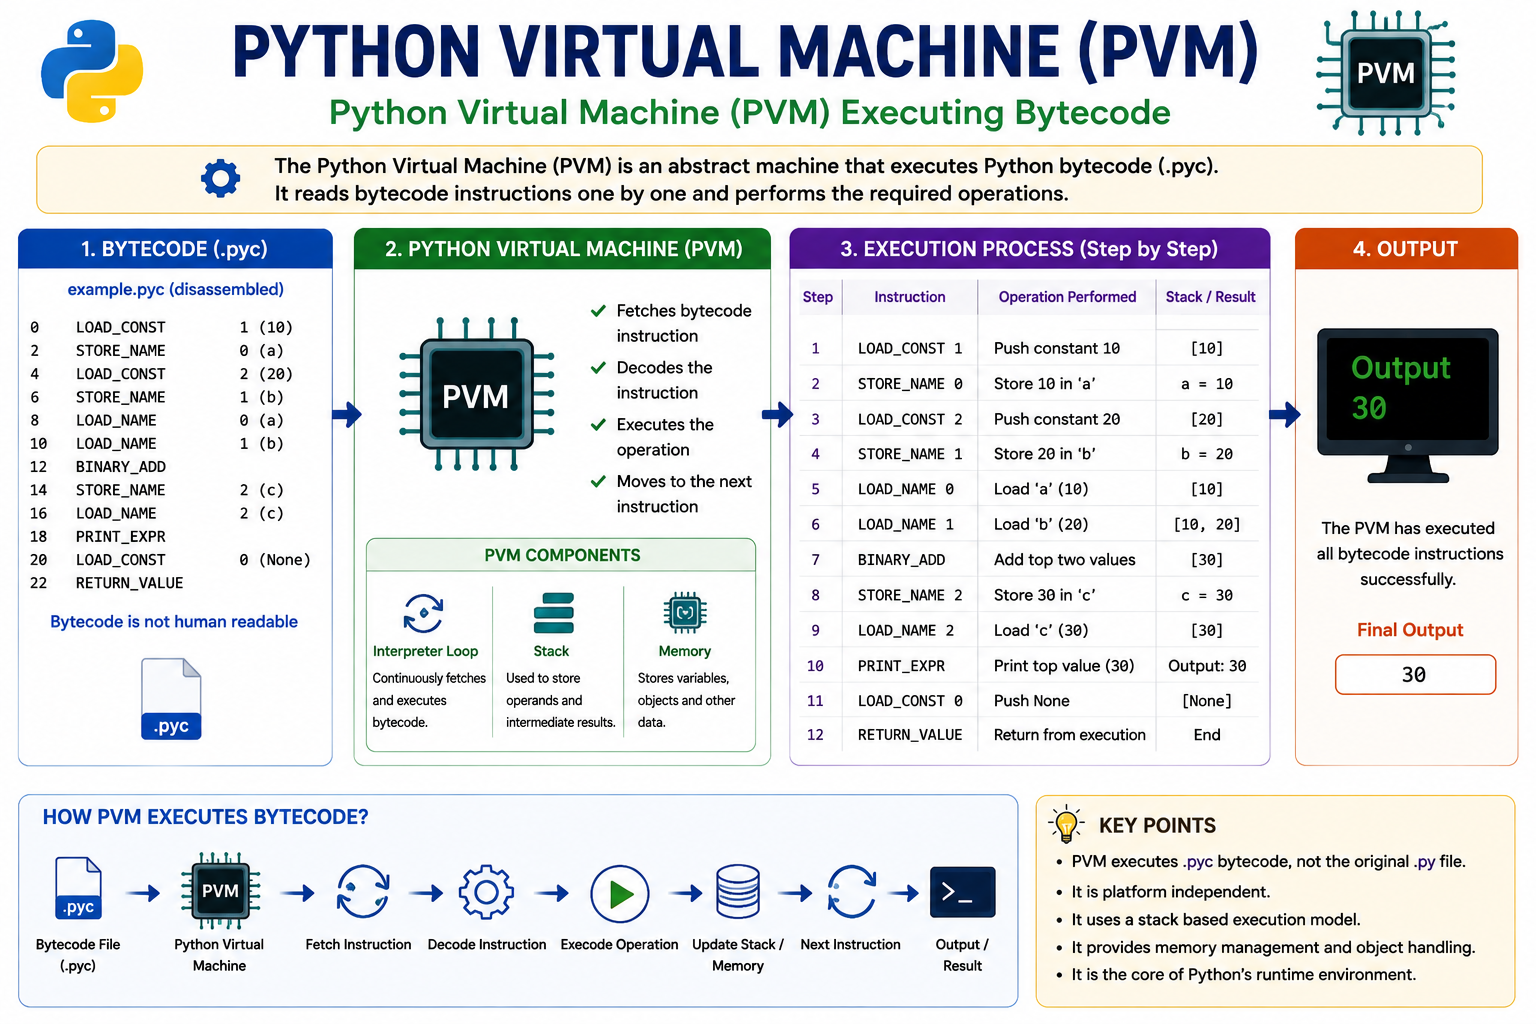Click the checkmark beside 'Fetches bytecode instruction'
1536x1024 pixels.
coord(598,311)
